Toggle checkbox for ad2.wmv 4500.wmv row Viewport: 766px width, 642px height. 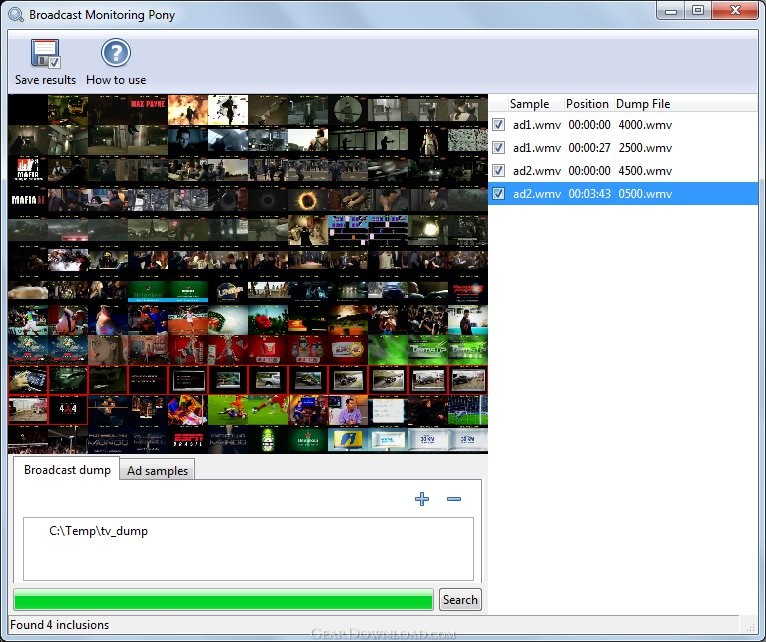(498, 171)
